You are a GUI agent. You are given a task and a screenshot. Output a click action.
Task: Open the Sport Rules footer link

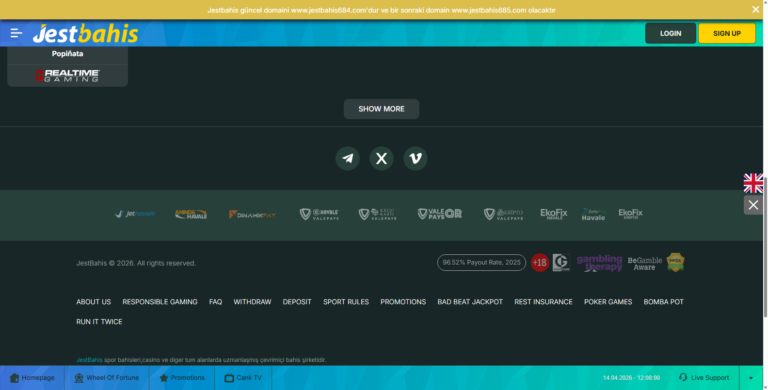click(x=346, y=302)
